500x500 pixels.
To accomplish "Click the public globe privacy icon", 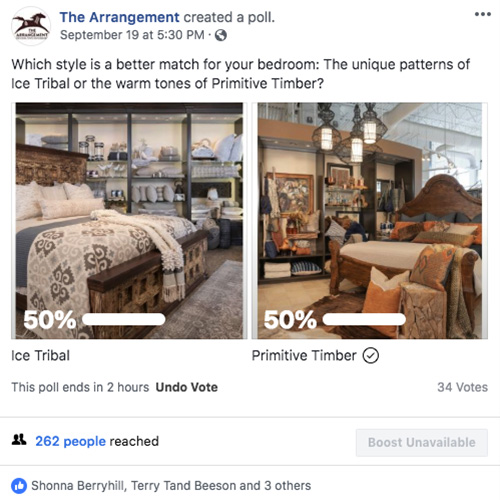I will pos(221,35).
